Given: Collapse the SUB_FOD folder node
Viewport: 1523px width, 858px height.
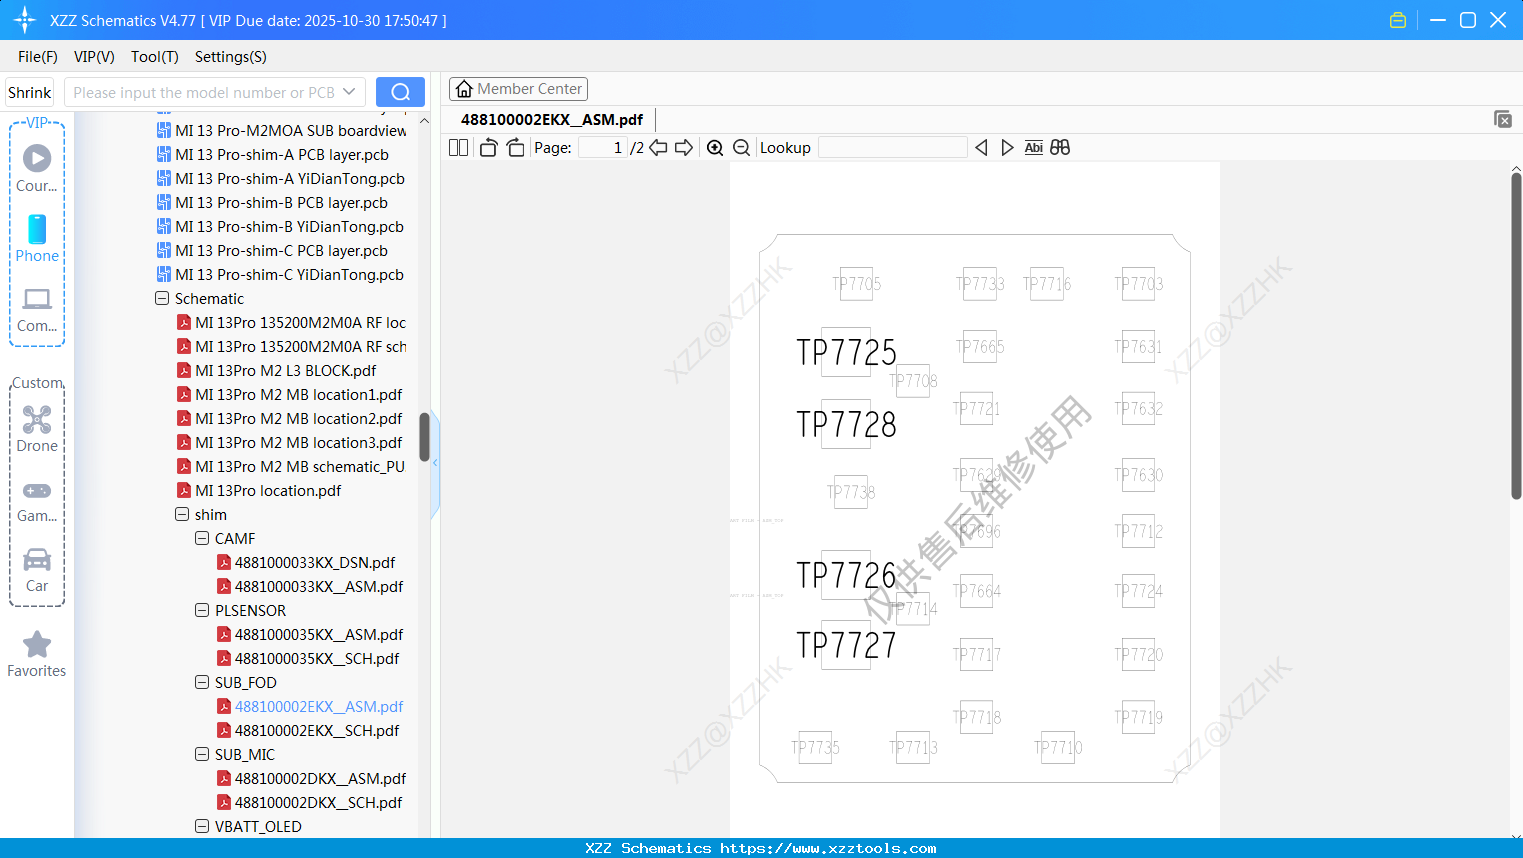Looking at the screenshot, I should pos(202,683).
